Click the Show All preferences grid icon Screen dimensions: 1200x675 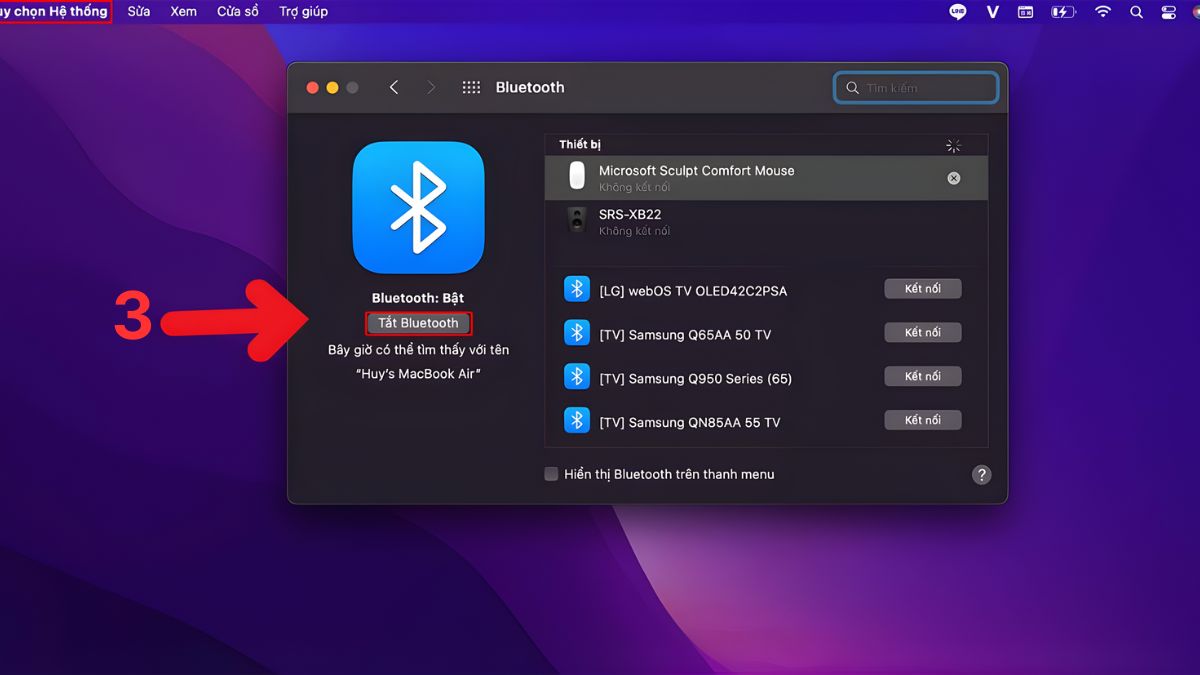pos(470,87)
